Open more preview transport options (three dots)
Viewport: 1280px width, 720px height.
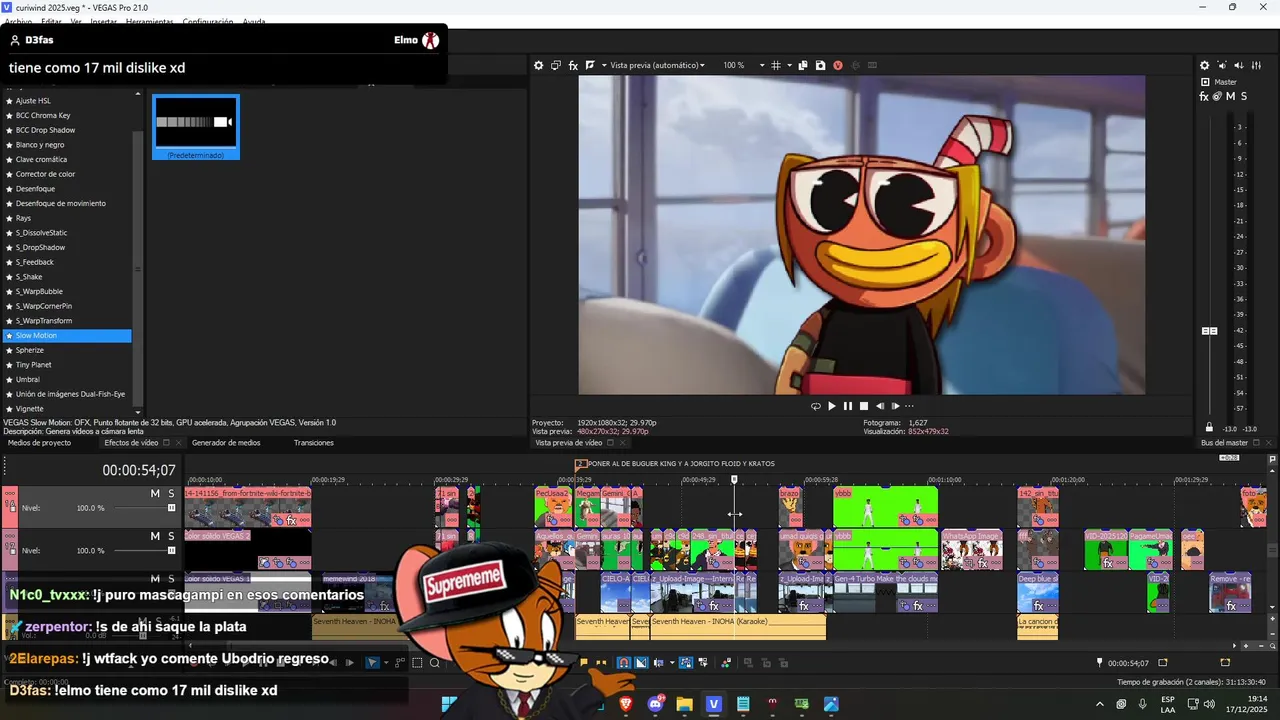click(909, 406)
